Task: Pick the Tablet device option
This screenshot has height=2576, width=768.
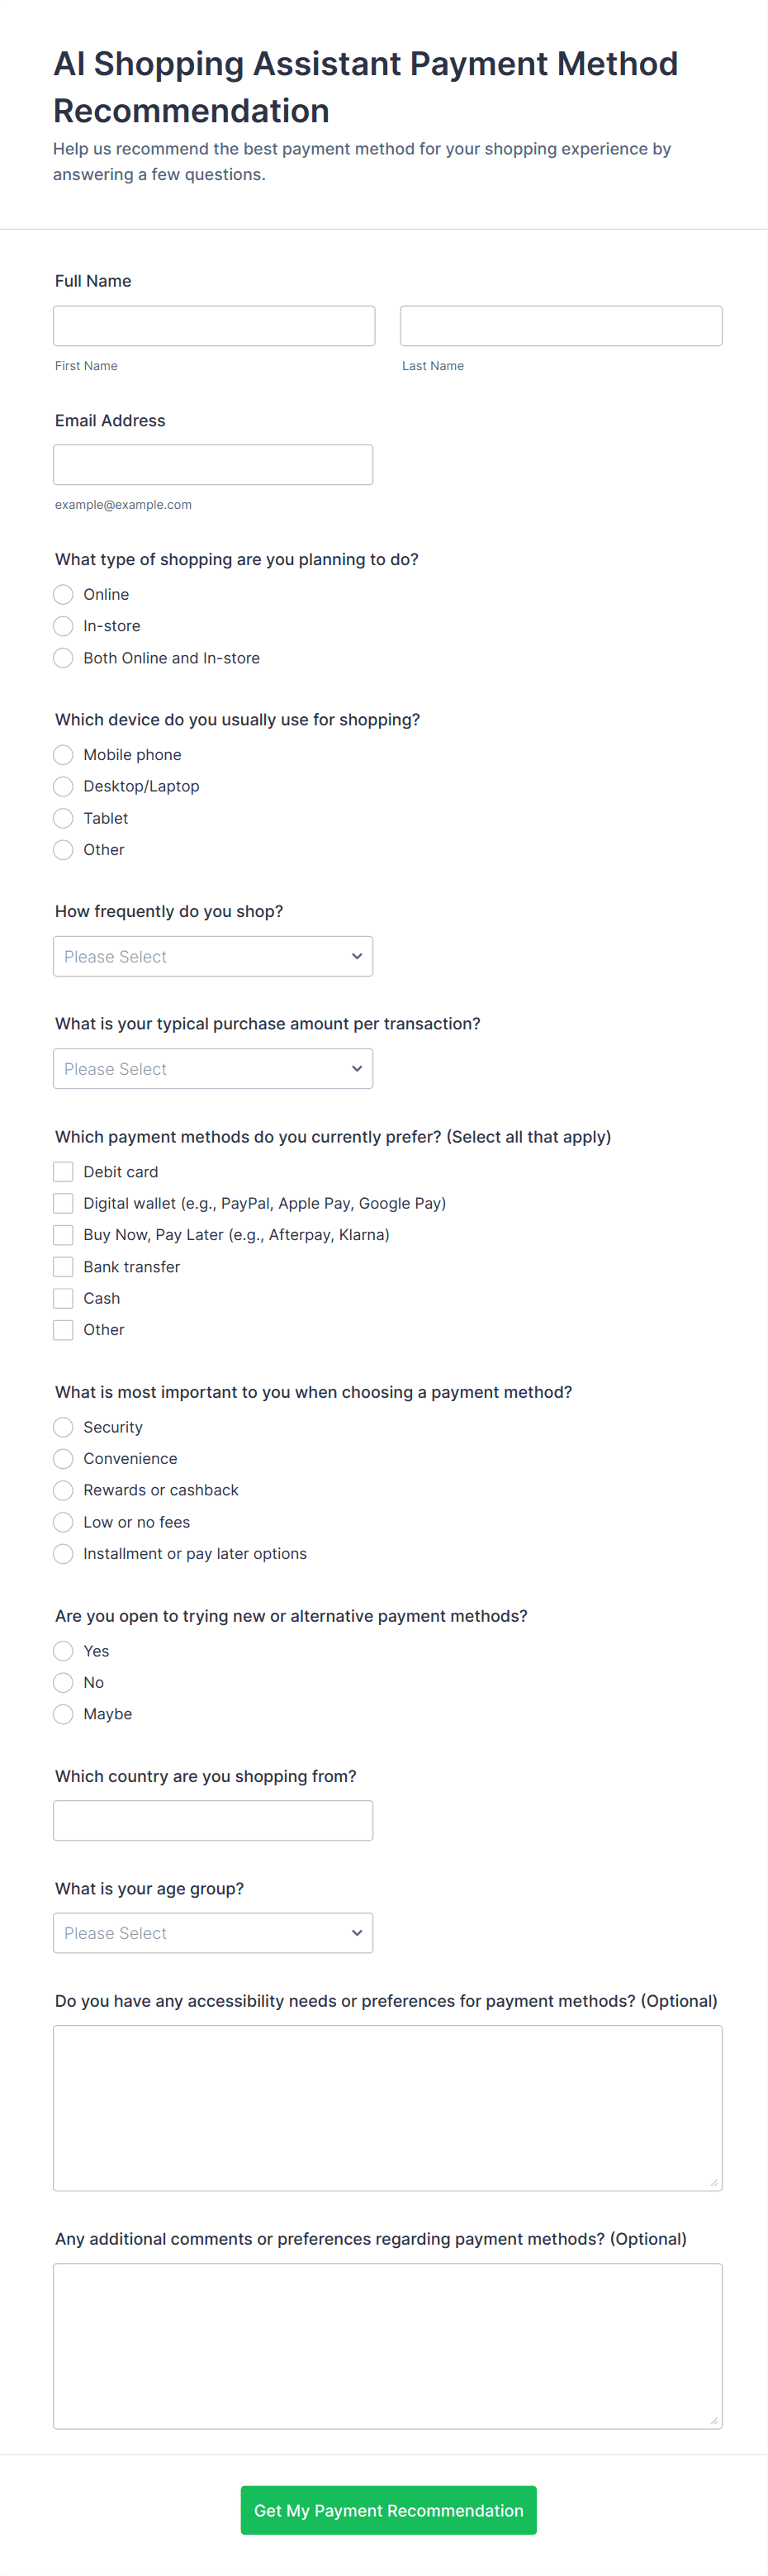Action: coord(63,818)
